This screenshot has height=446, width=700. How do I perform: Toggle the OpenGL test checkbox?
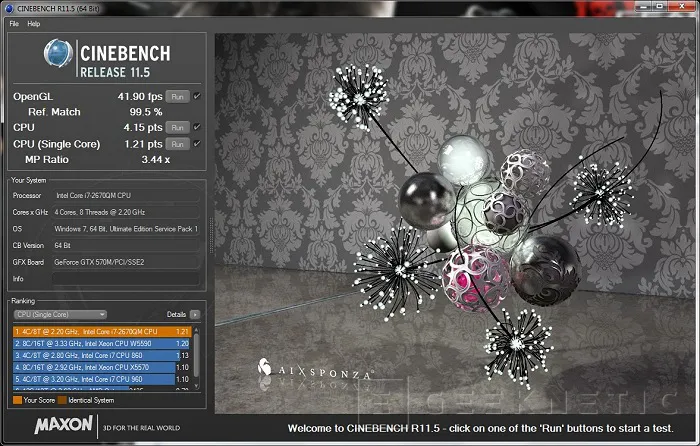197,96
